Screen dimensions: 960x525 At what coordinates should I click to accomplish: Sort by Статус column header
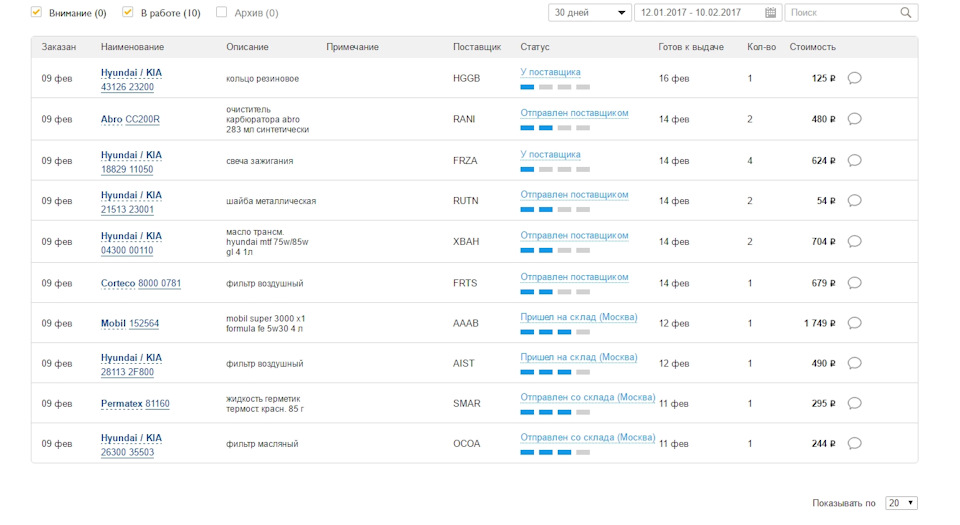coord(534,47)
